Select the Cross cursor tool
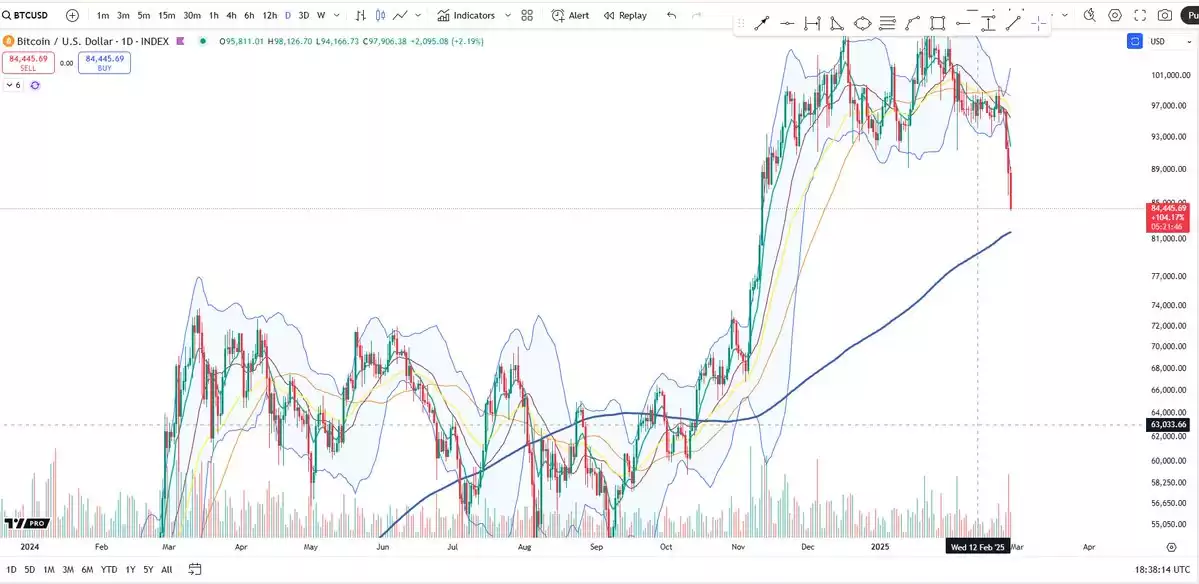This screenshot has height=584, width=1199. 1038,24
